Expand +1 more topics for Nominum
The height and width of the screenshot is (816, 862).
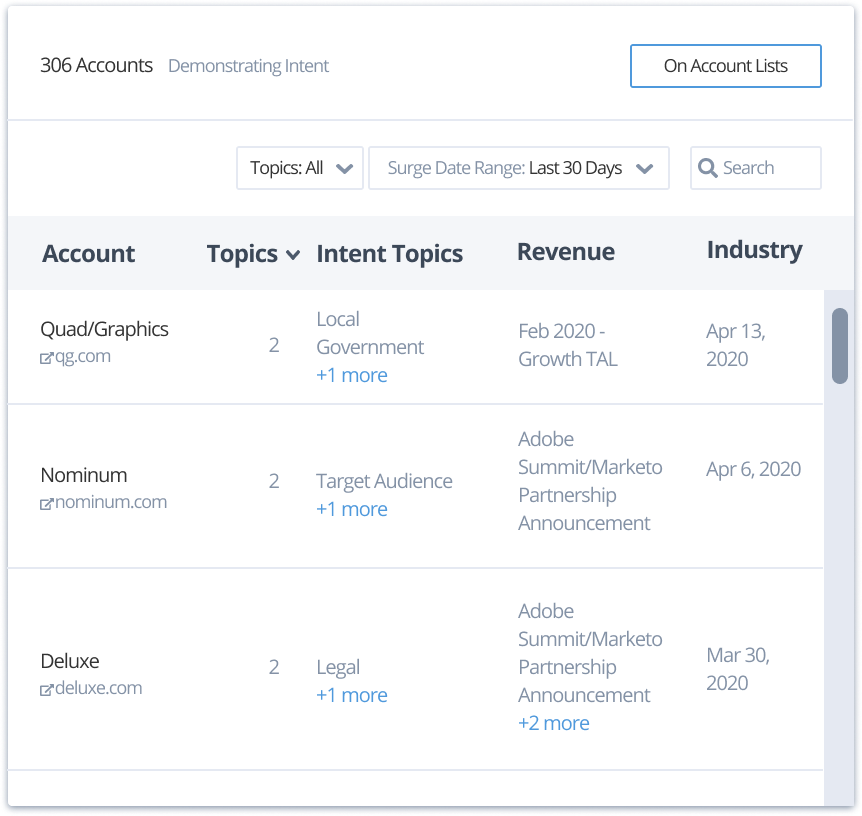352,509
